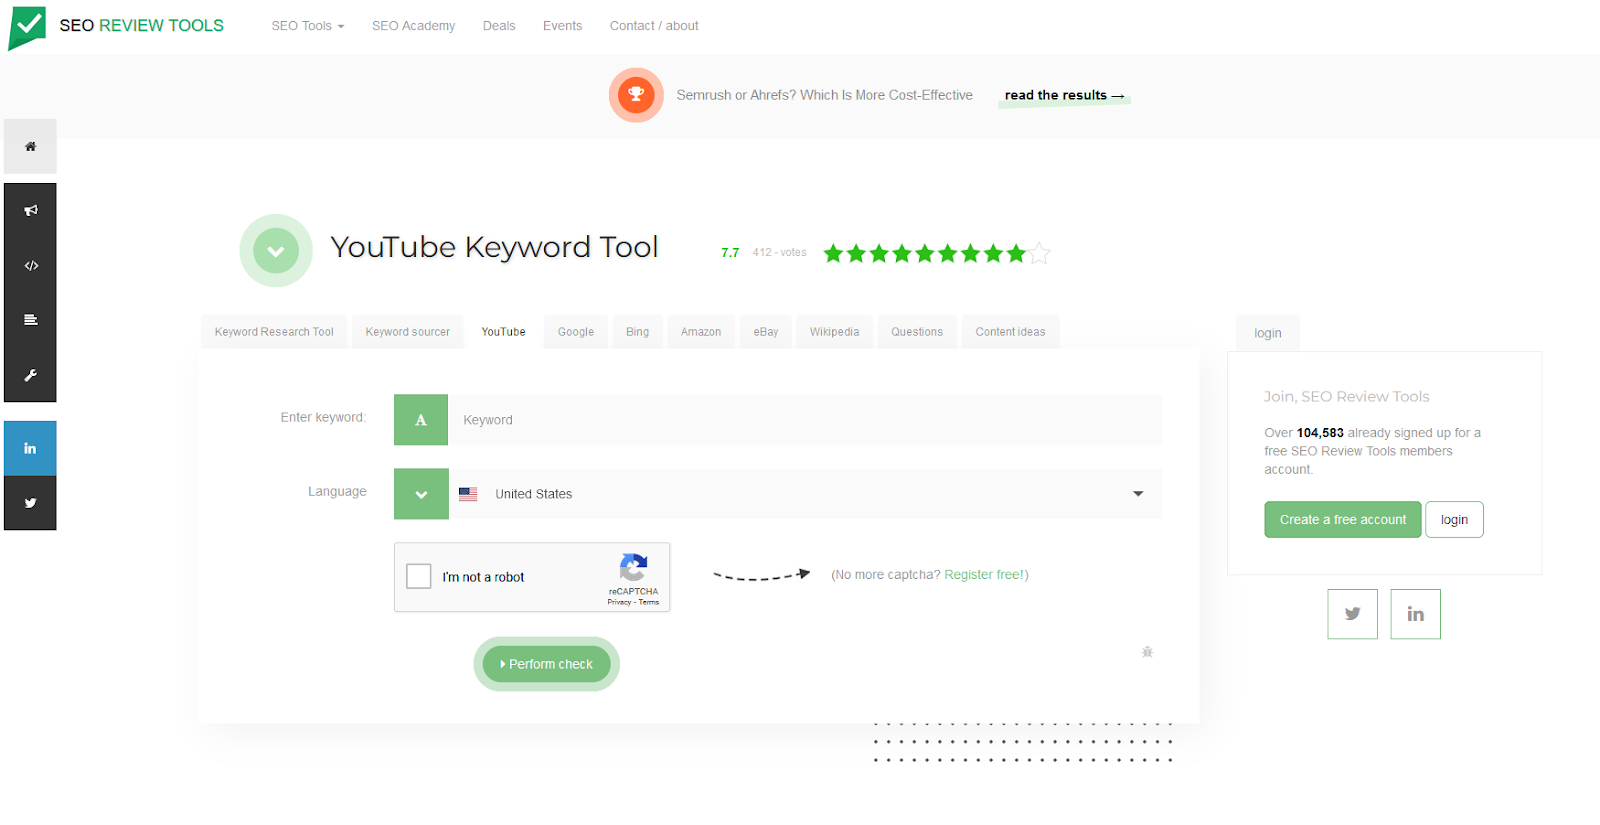Image resolution: width=1600 pixels, height=825 pixels.
Task: Switch to the Google tab
Action: point(576,332)
